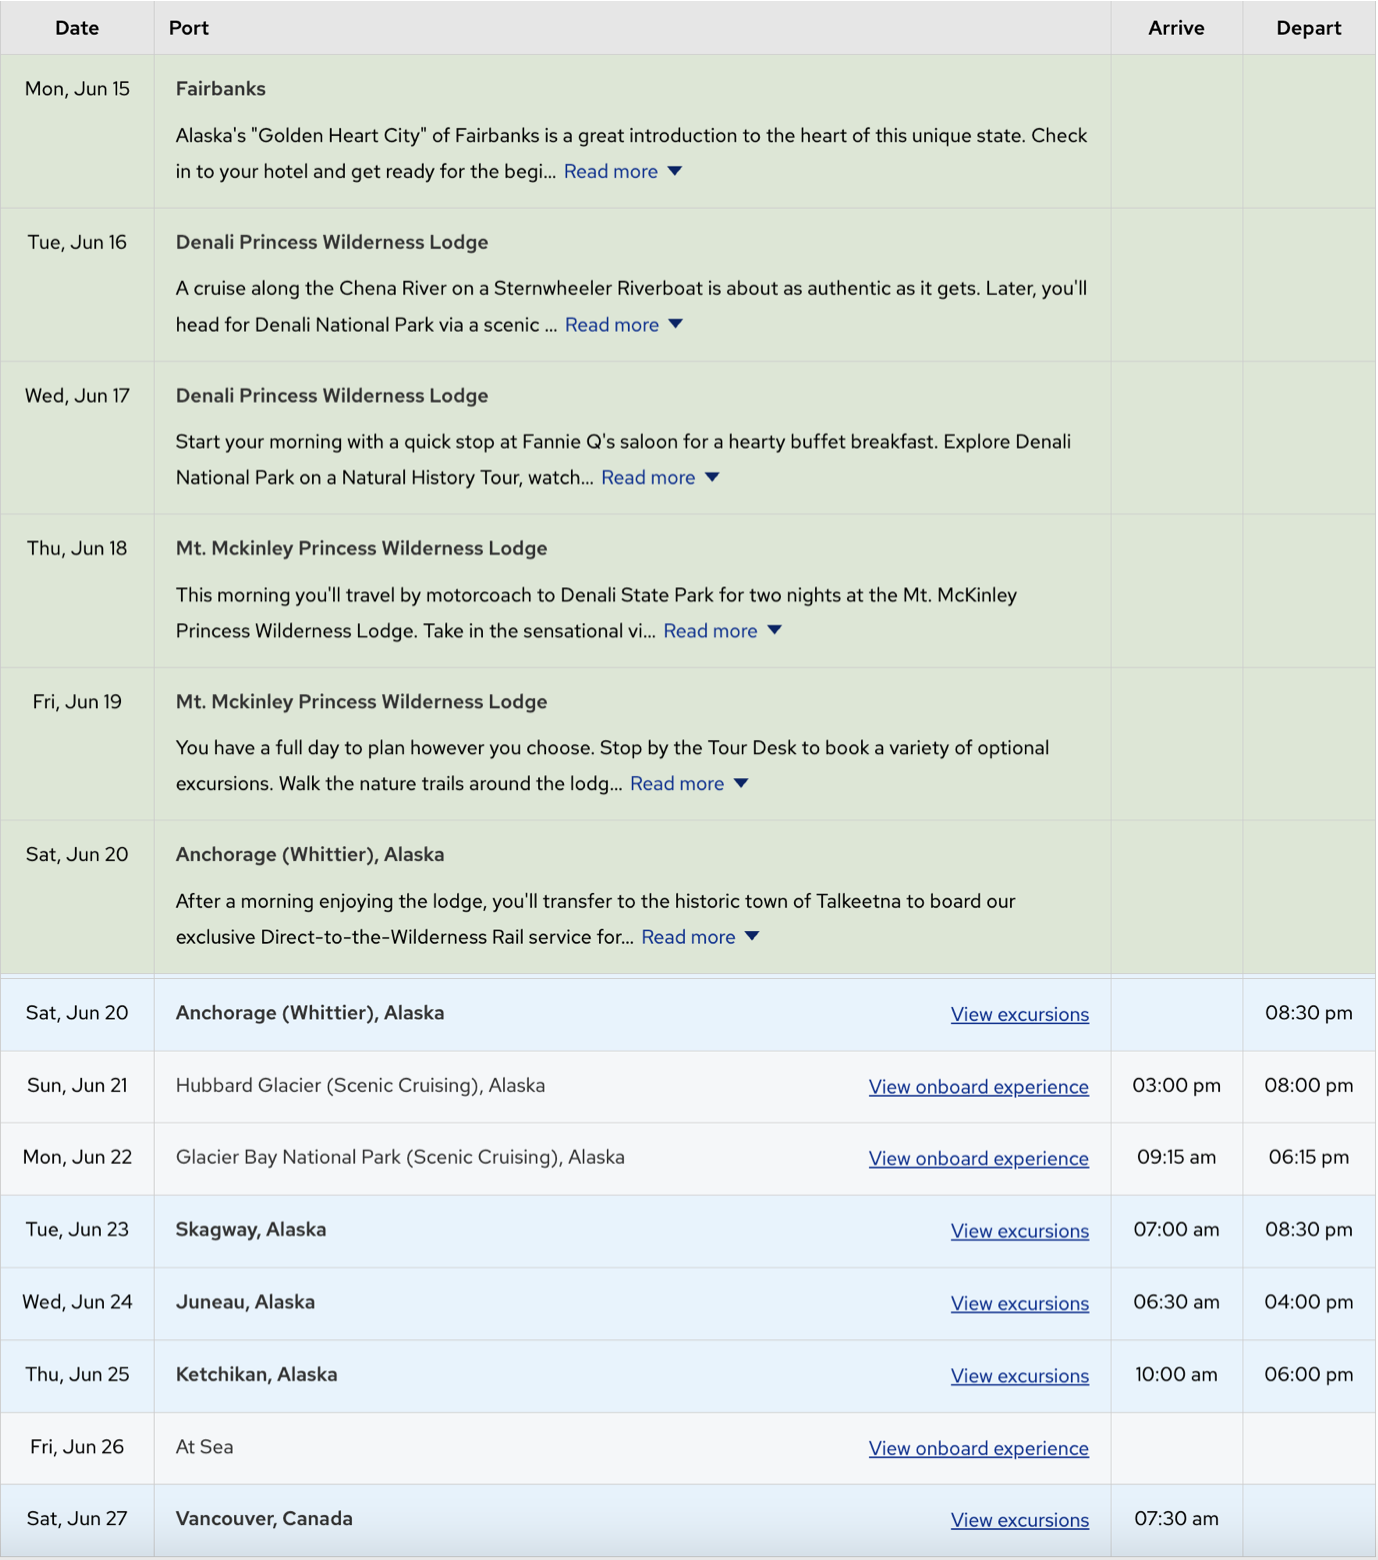Open Read more for the Tour Desk day
Screen dimensions: 1378x1560
(x=676, y=783)
